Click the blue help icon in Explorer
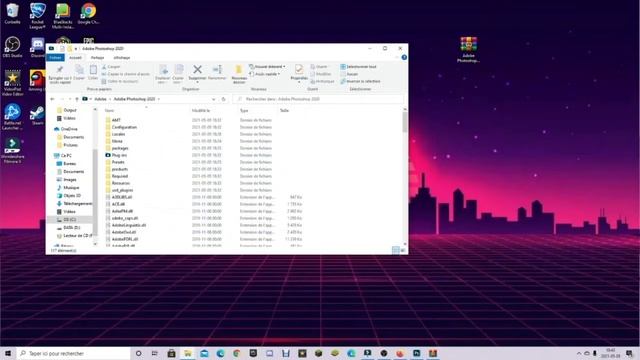640x360 pixels. (x=404, y=58)
